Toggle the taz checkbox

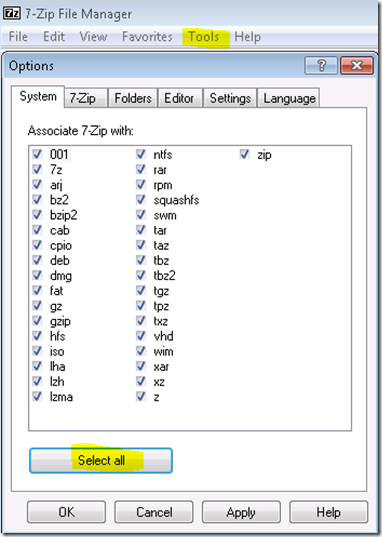tap(141, 245)
